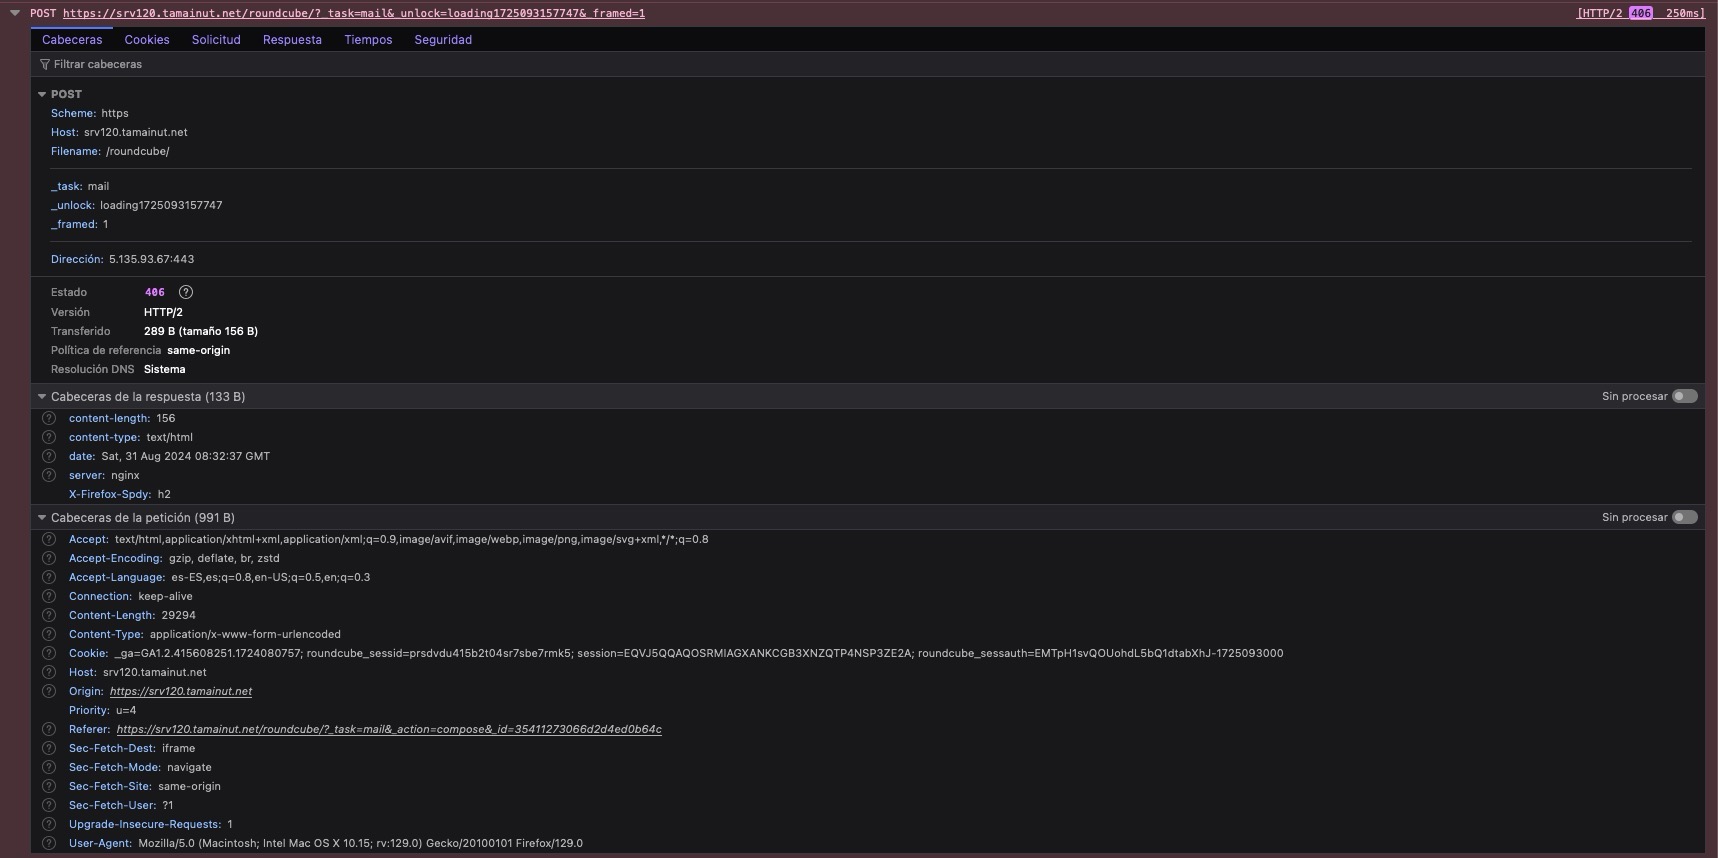Click help icon beside Cookie header
The image size is (1718, 858).
48,653
